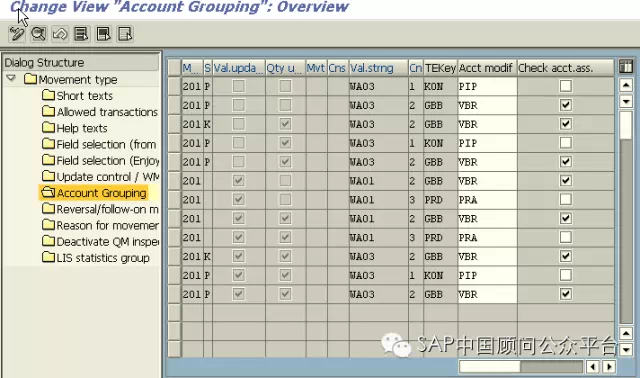Click the folder icon beside LIS statistics group
640x378 pixels.
click(49, 258)
